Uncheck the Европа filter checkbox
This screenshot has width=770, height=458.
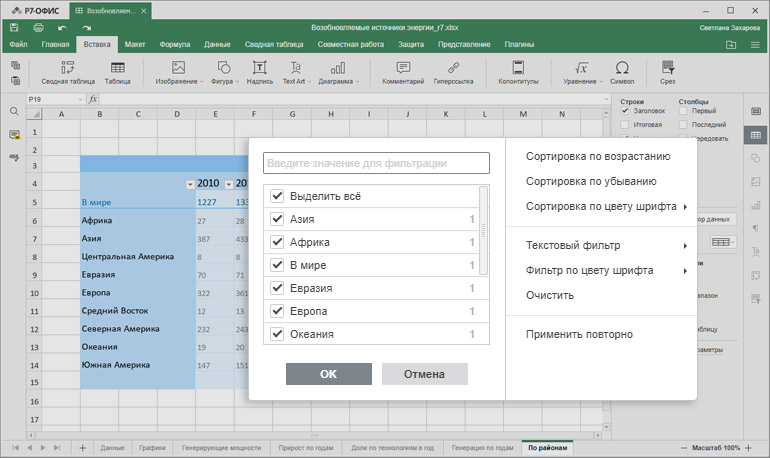(x=277, y=311)
